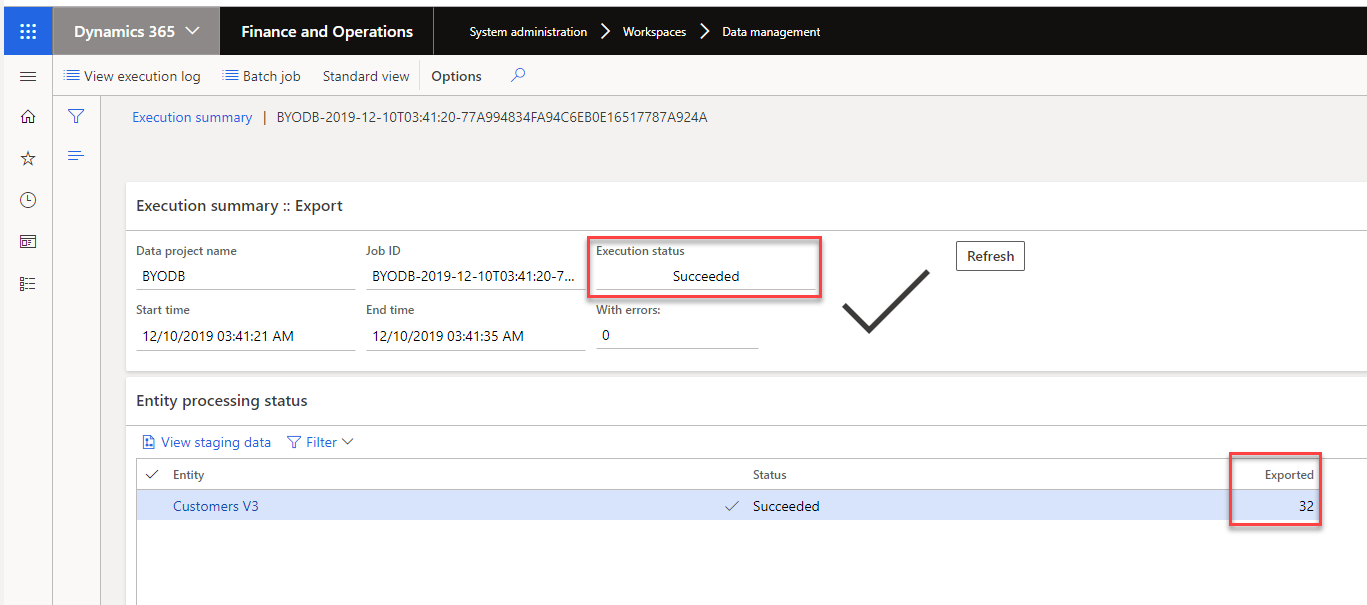Open the Customers V3 entity link
Image resolution: width=1367 pixels, height=605 pixels.
point(216,506)
